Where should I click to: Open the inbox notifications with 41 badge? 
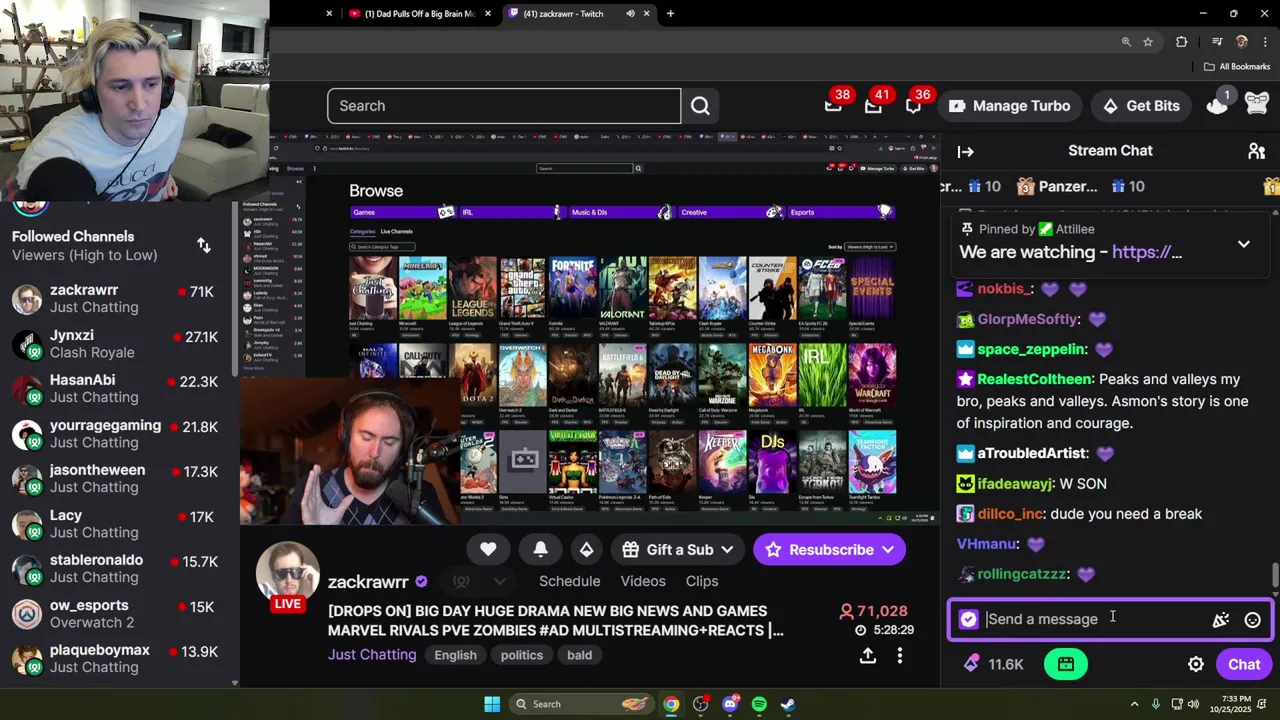point(873,106)
